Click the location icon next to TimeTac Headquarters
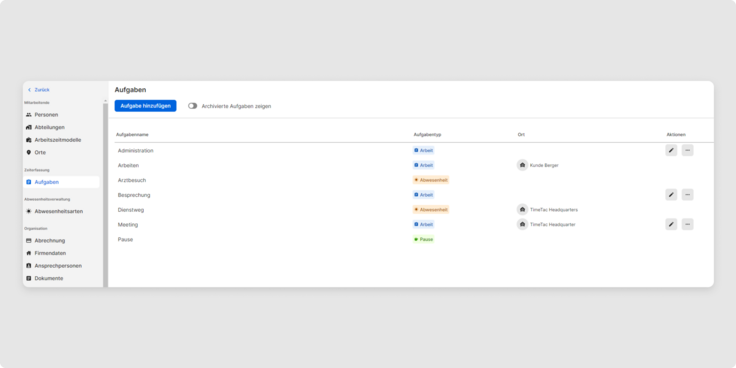736x368 pixels. (522, 210)
